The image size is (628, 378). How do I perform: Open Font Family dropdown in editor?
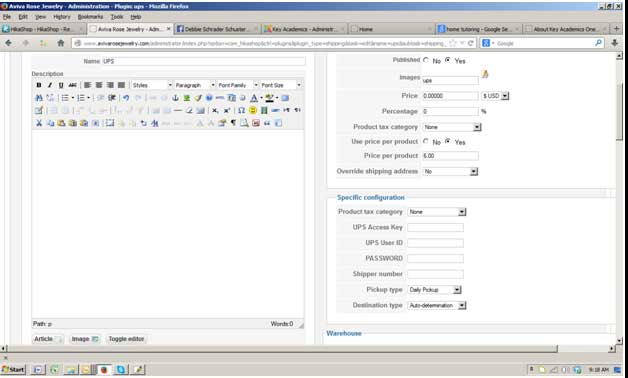tap(238, 85)
